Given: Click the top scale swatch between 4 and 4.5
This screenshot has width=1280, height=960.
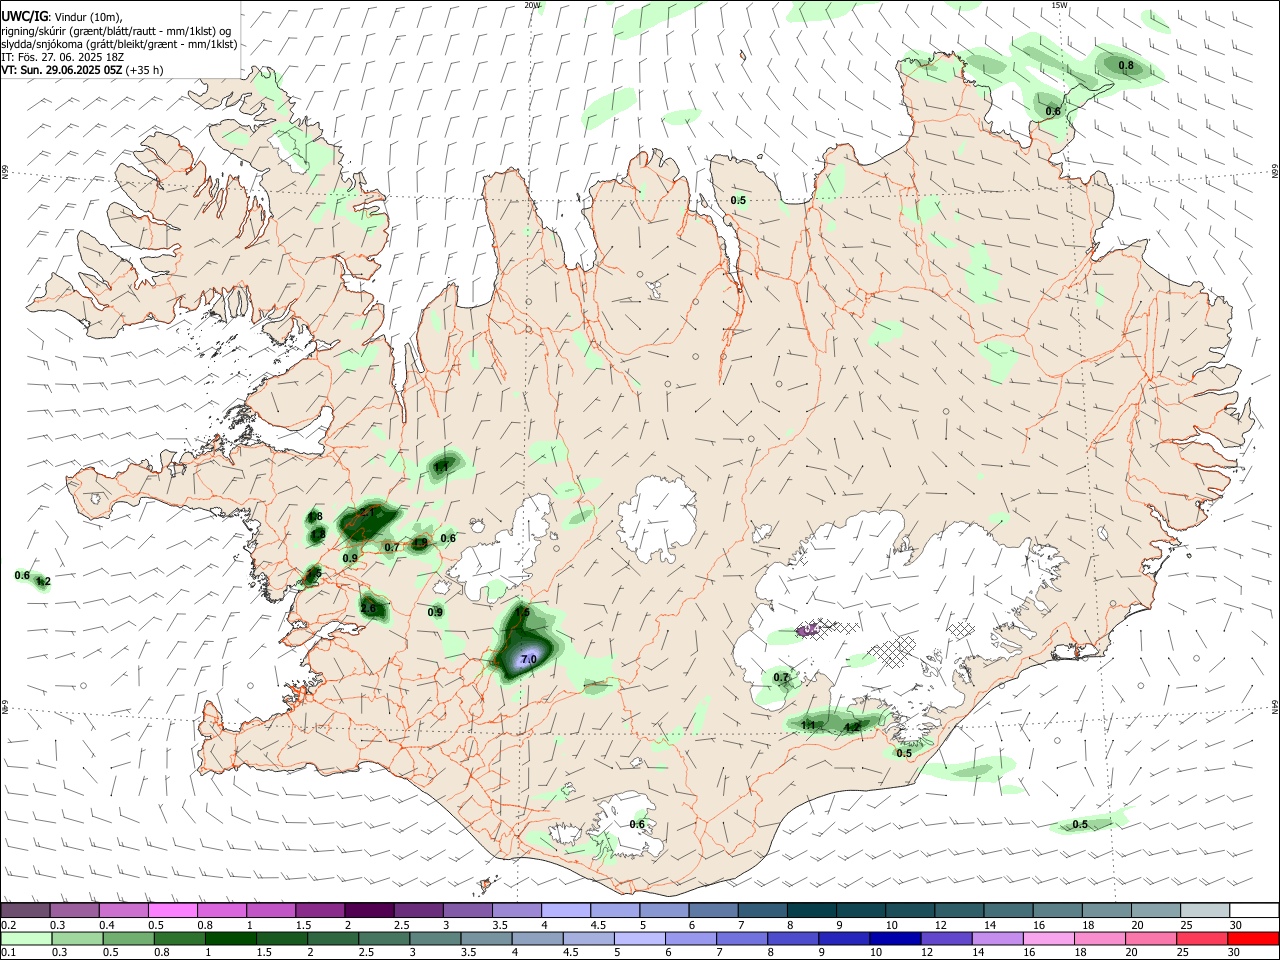Looking at the screenshot, I should pos(566,910).
